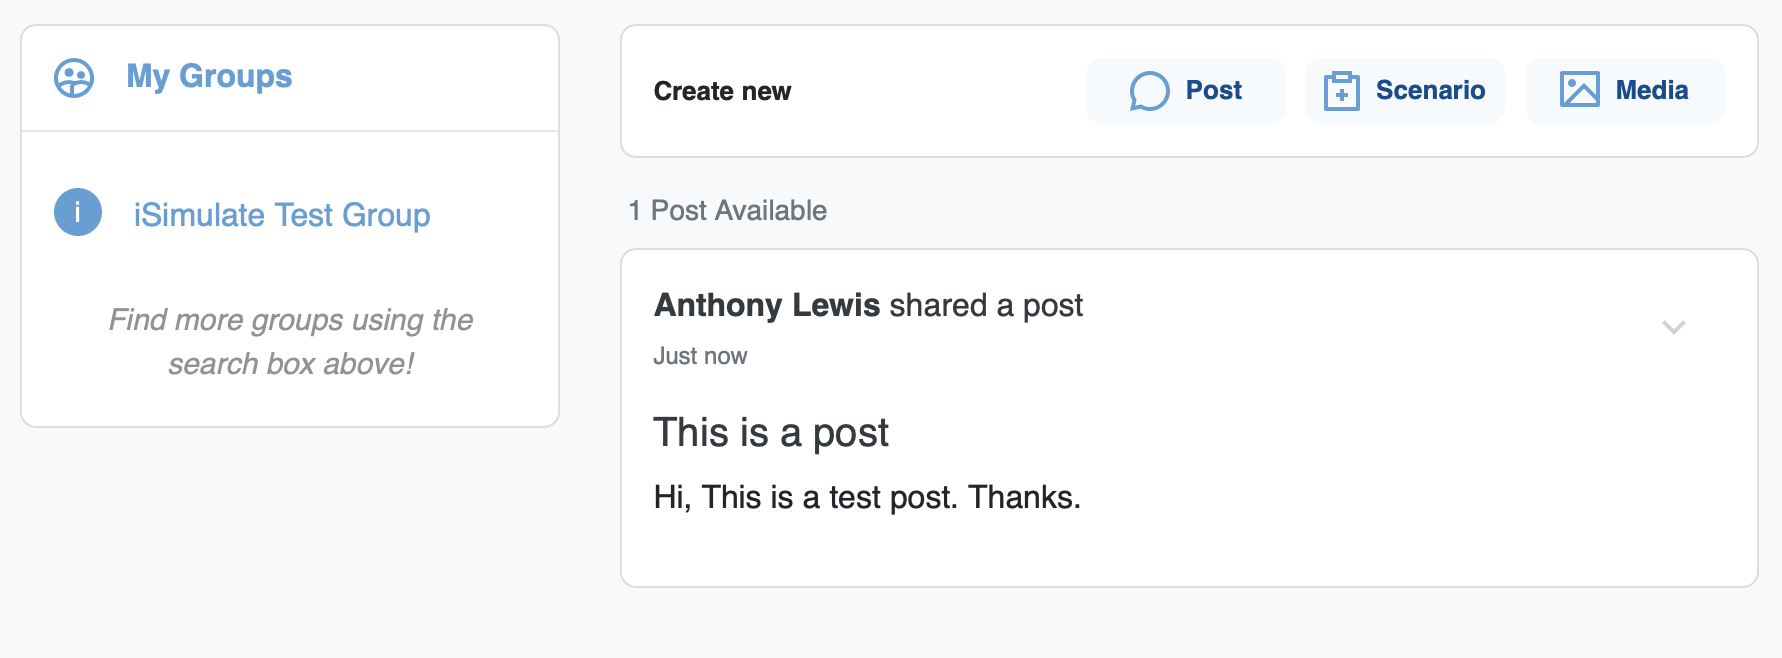Click the image frame inside the Media button
The height and width of the screenshot is (658, 1782).
(1580, 90)
